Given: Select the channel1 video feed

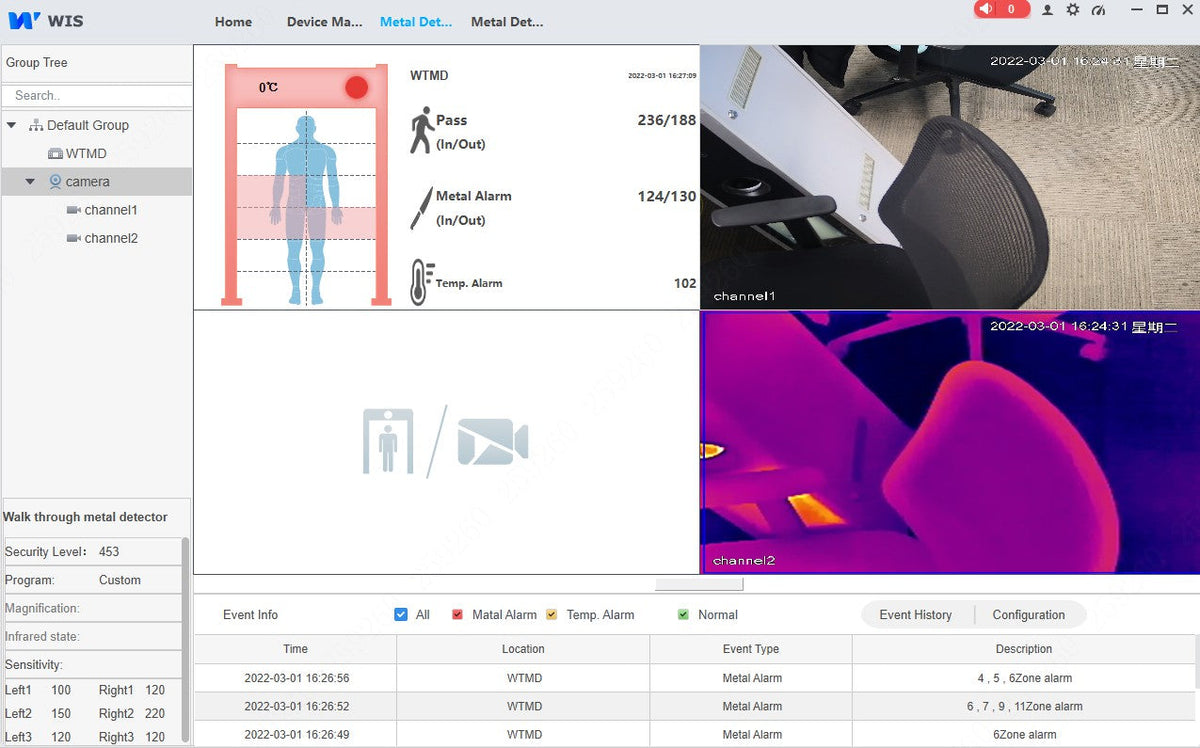Looking at the screenshot, I should point(950,177).
